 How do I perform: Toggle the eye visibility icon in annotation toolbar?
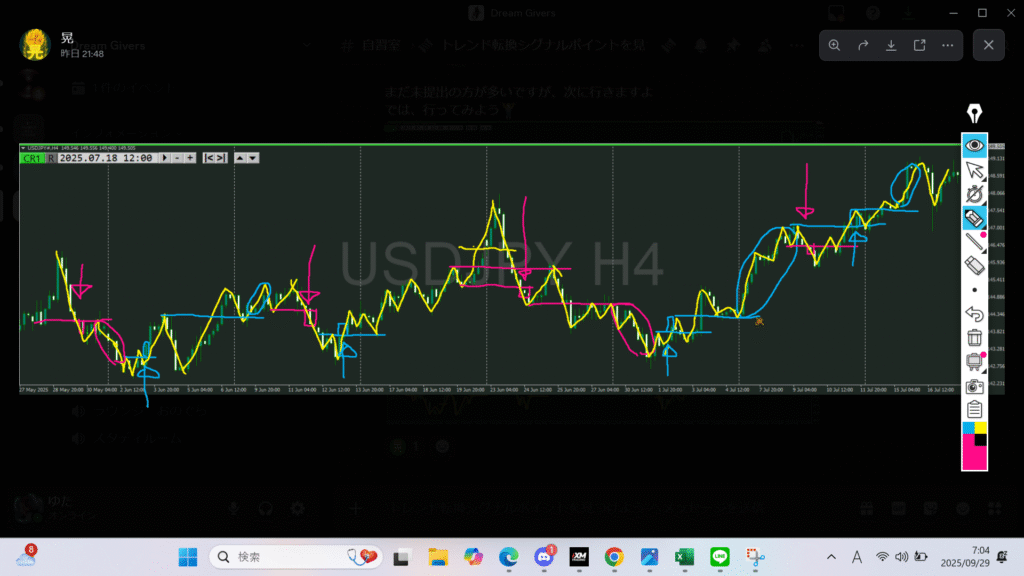point(974,145)
